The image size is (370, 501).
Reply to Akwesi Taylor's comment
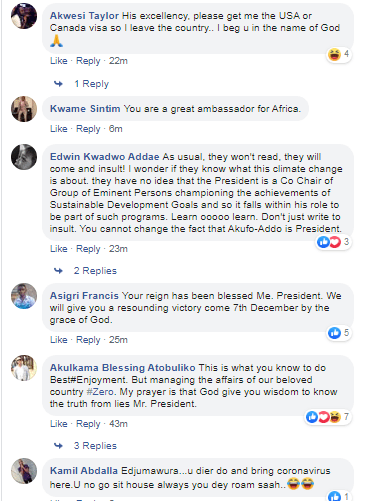click(x=88, y=61)
